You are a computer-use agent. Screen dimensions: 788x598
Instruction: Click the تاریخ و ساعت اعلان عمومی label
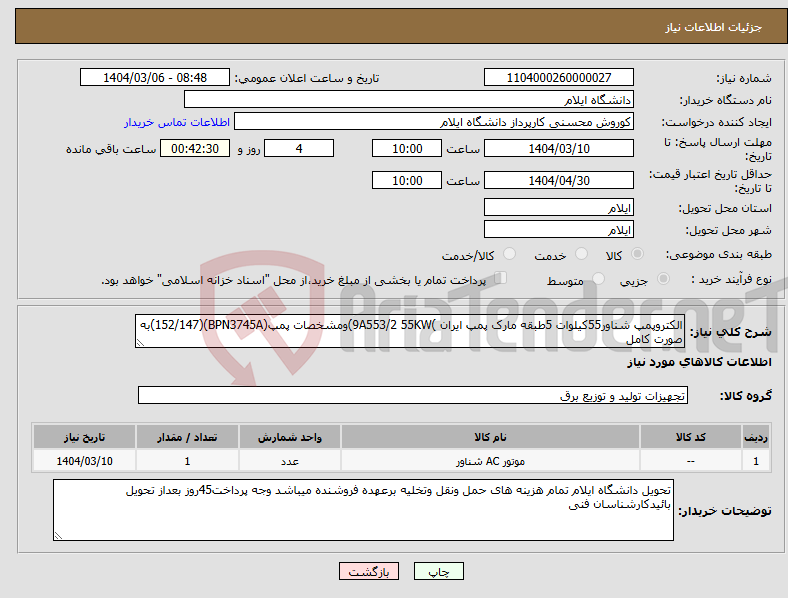tap(307, 78)
